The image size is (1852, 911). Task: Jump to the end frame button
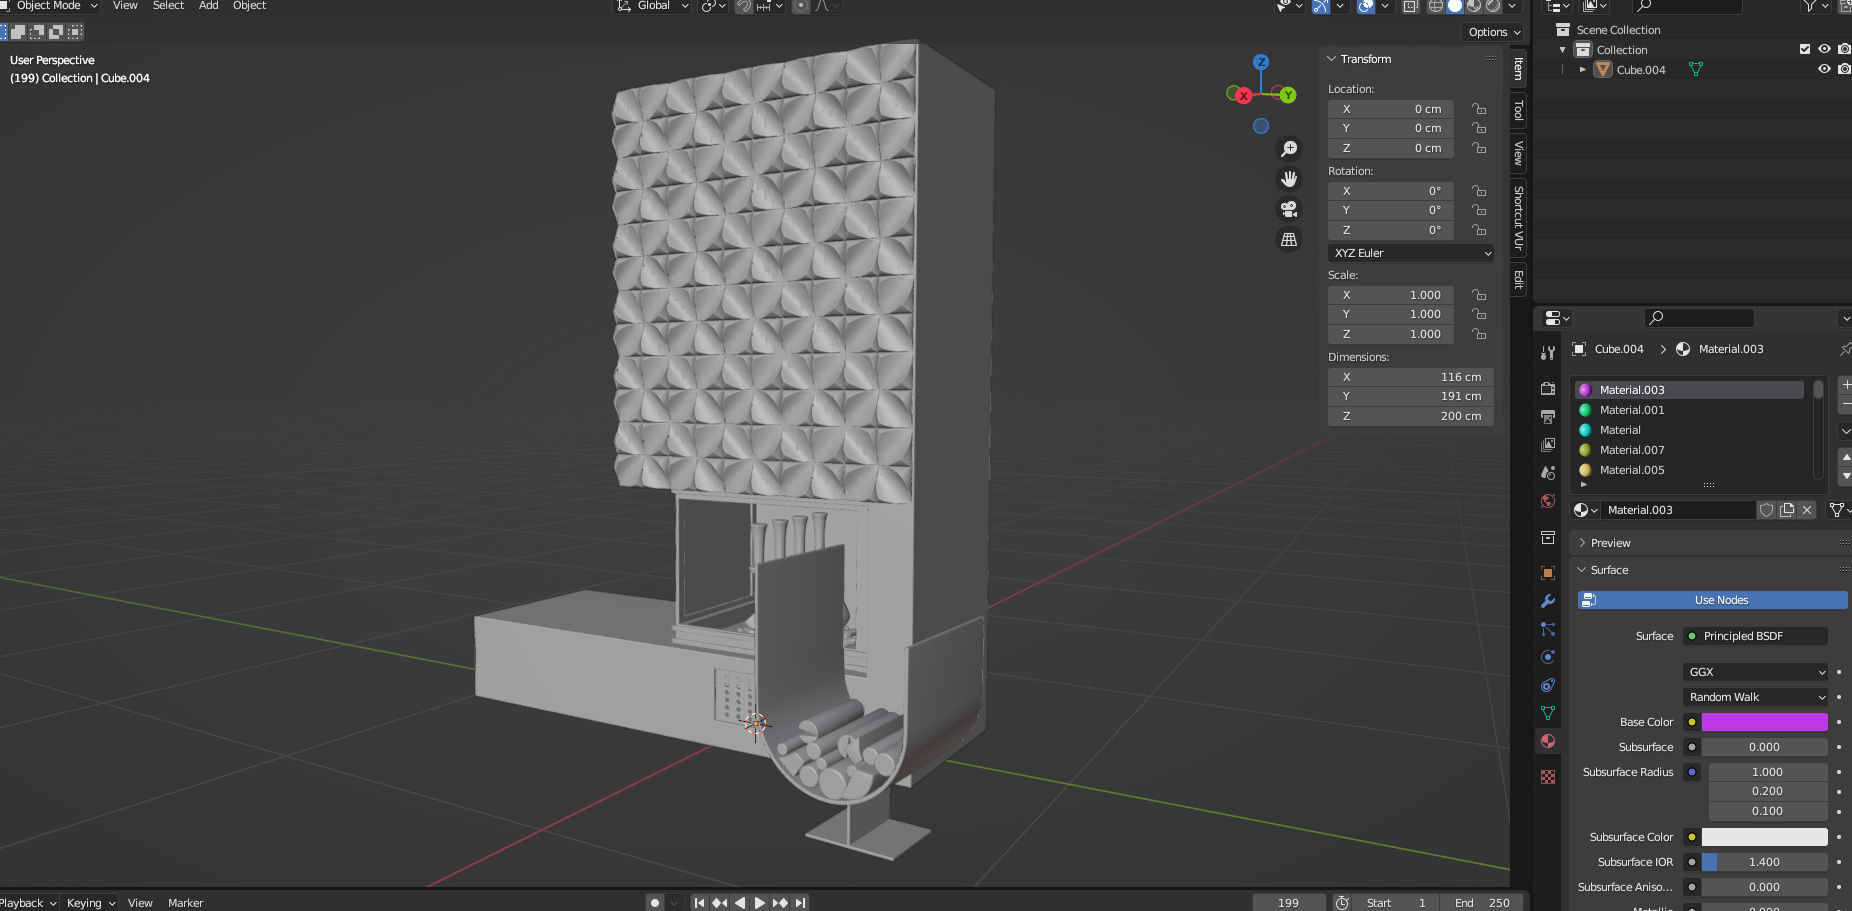[x=800, y=902]
